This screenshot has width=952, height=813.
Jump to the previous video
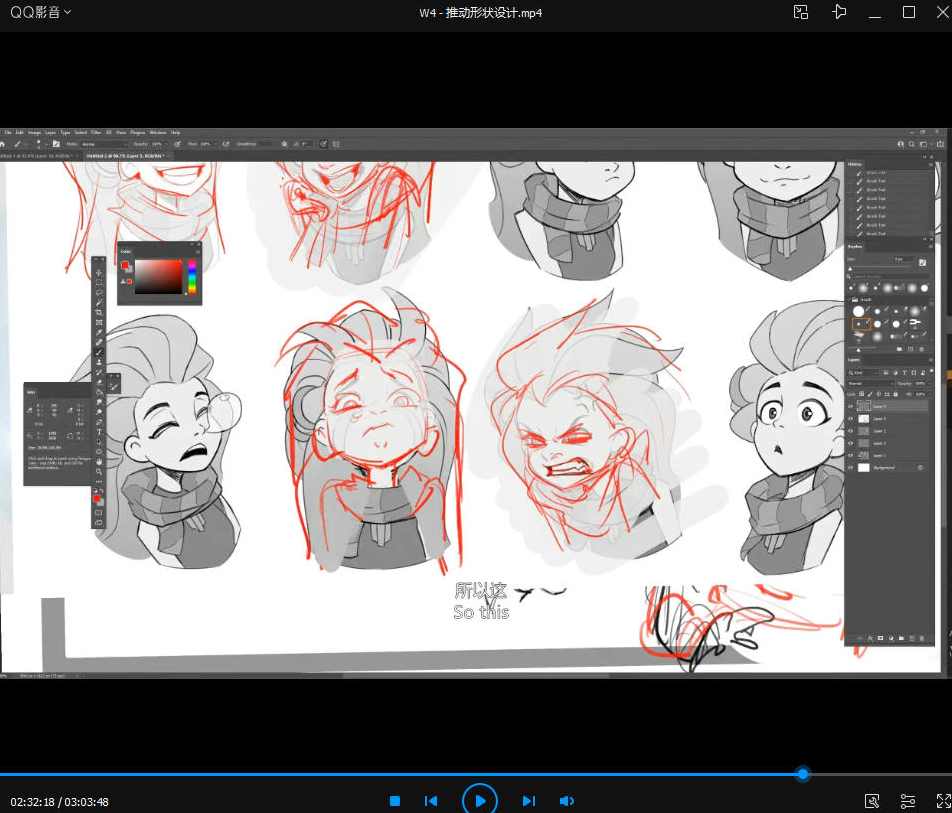(x=431, y=801)
